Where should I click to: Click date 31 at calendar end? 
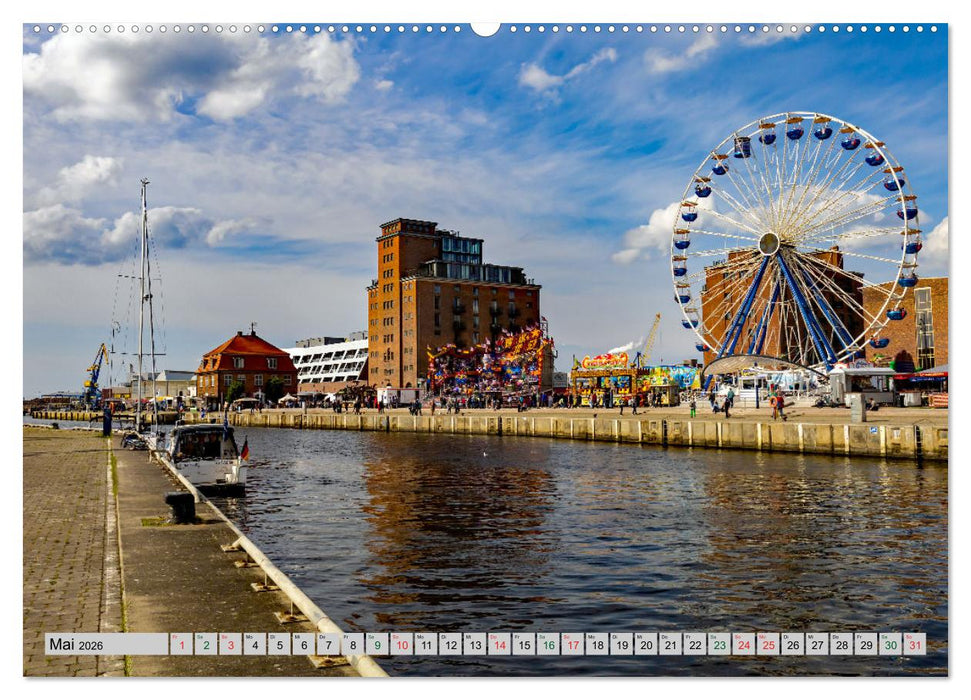pos(913,648)
